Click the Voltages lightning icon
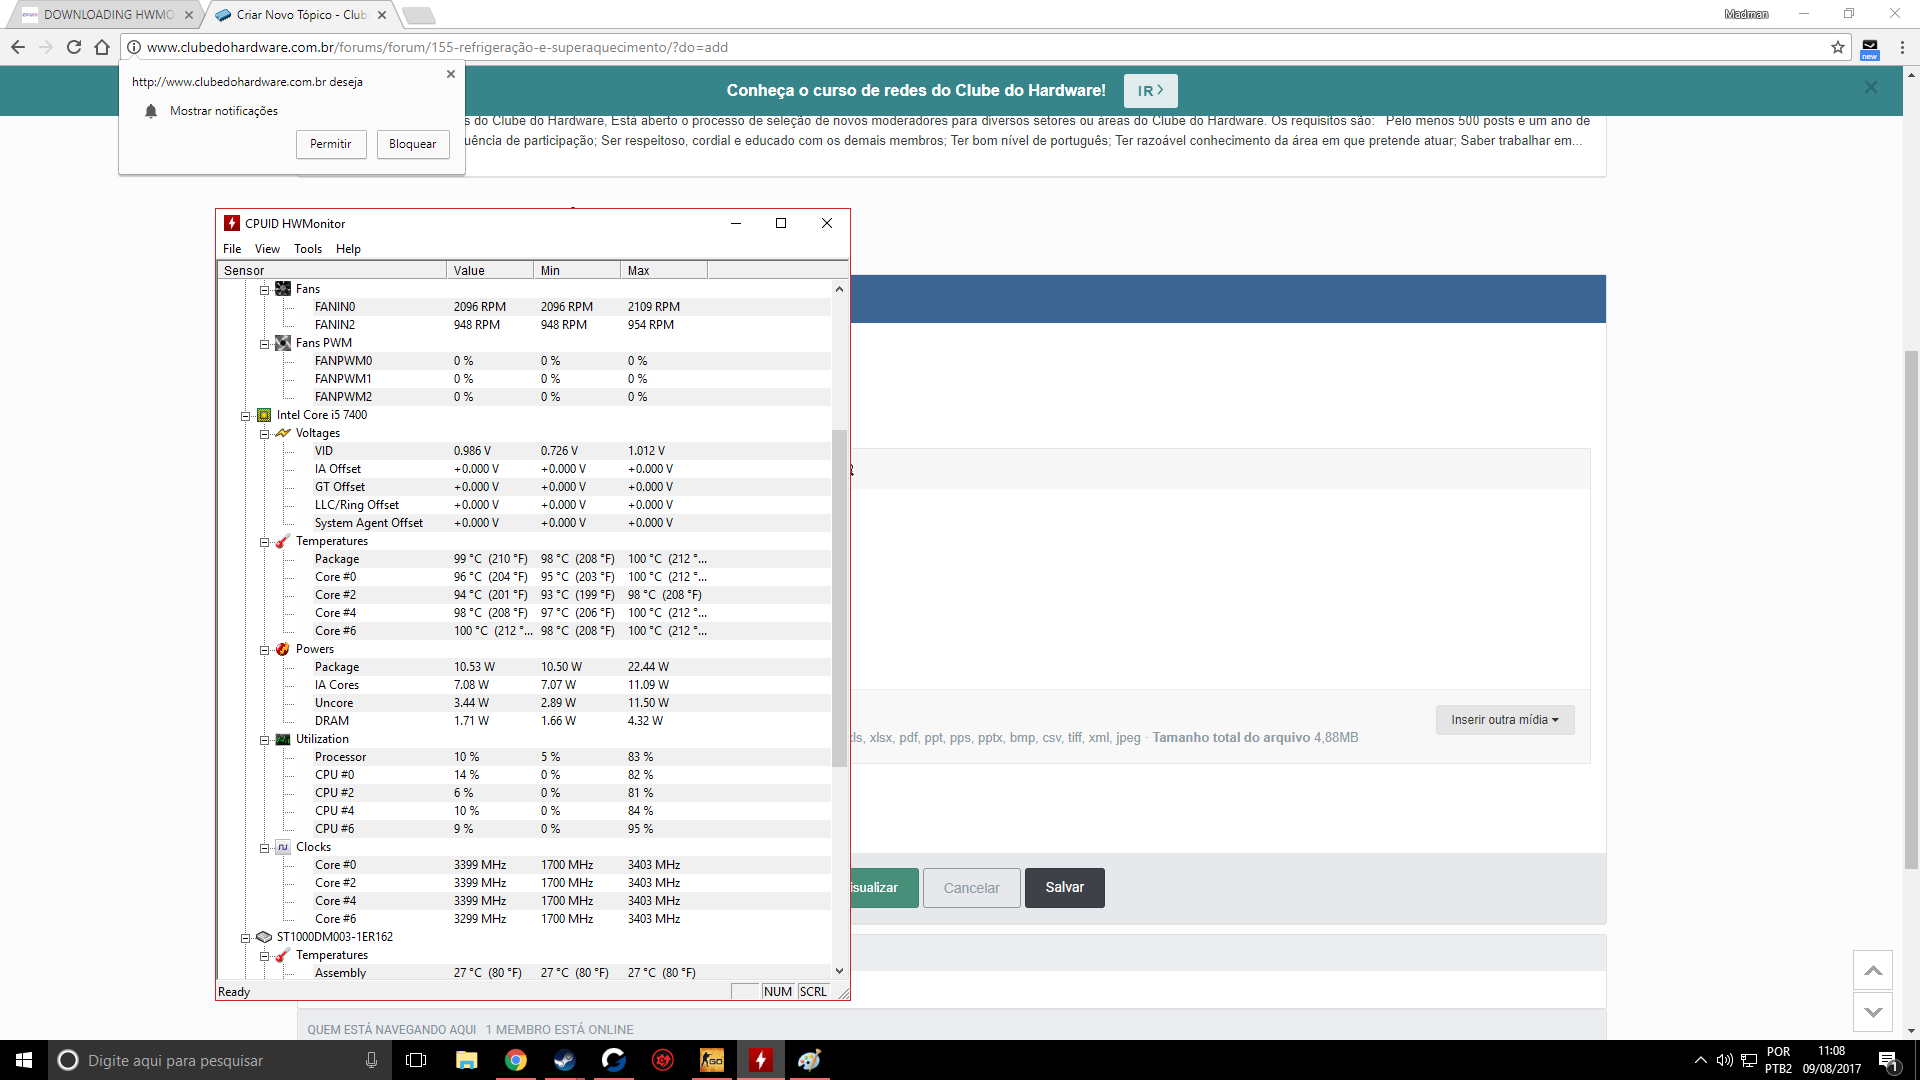 [x=283, y=433]
